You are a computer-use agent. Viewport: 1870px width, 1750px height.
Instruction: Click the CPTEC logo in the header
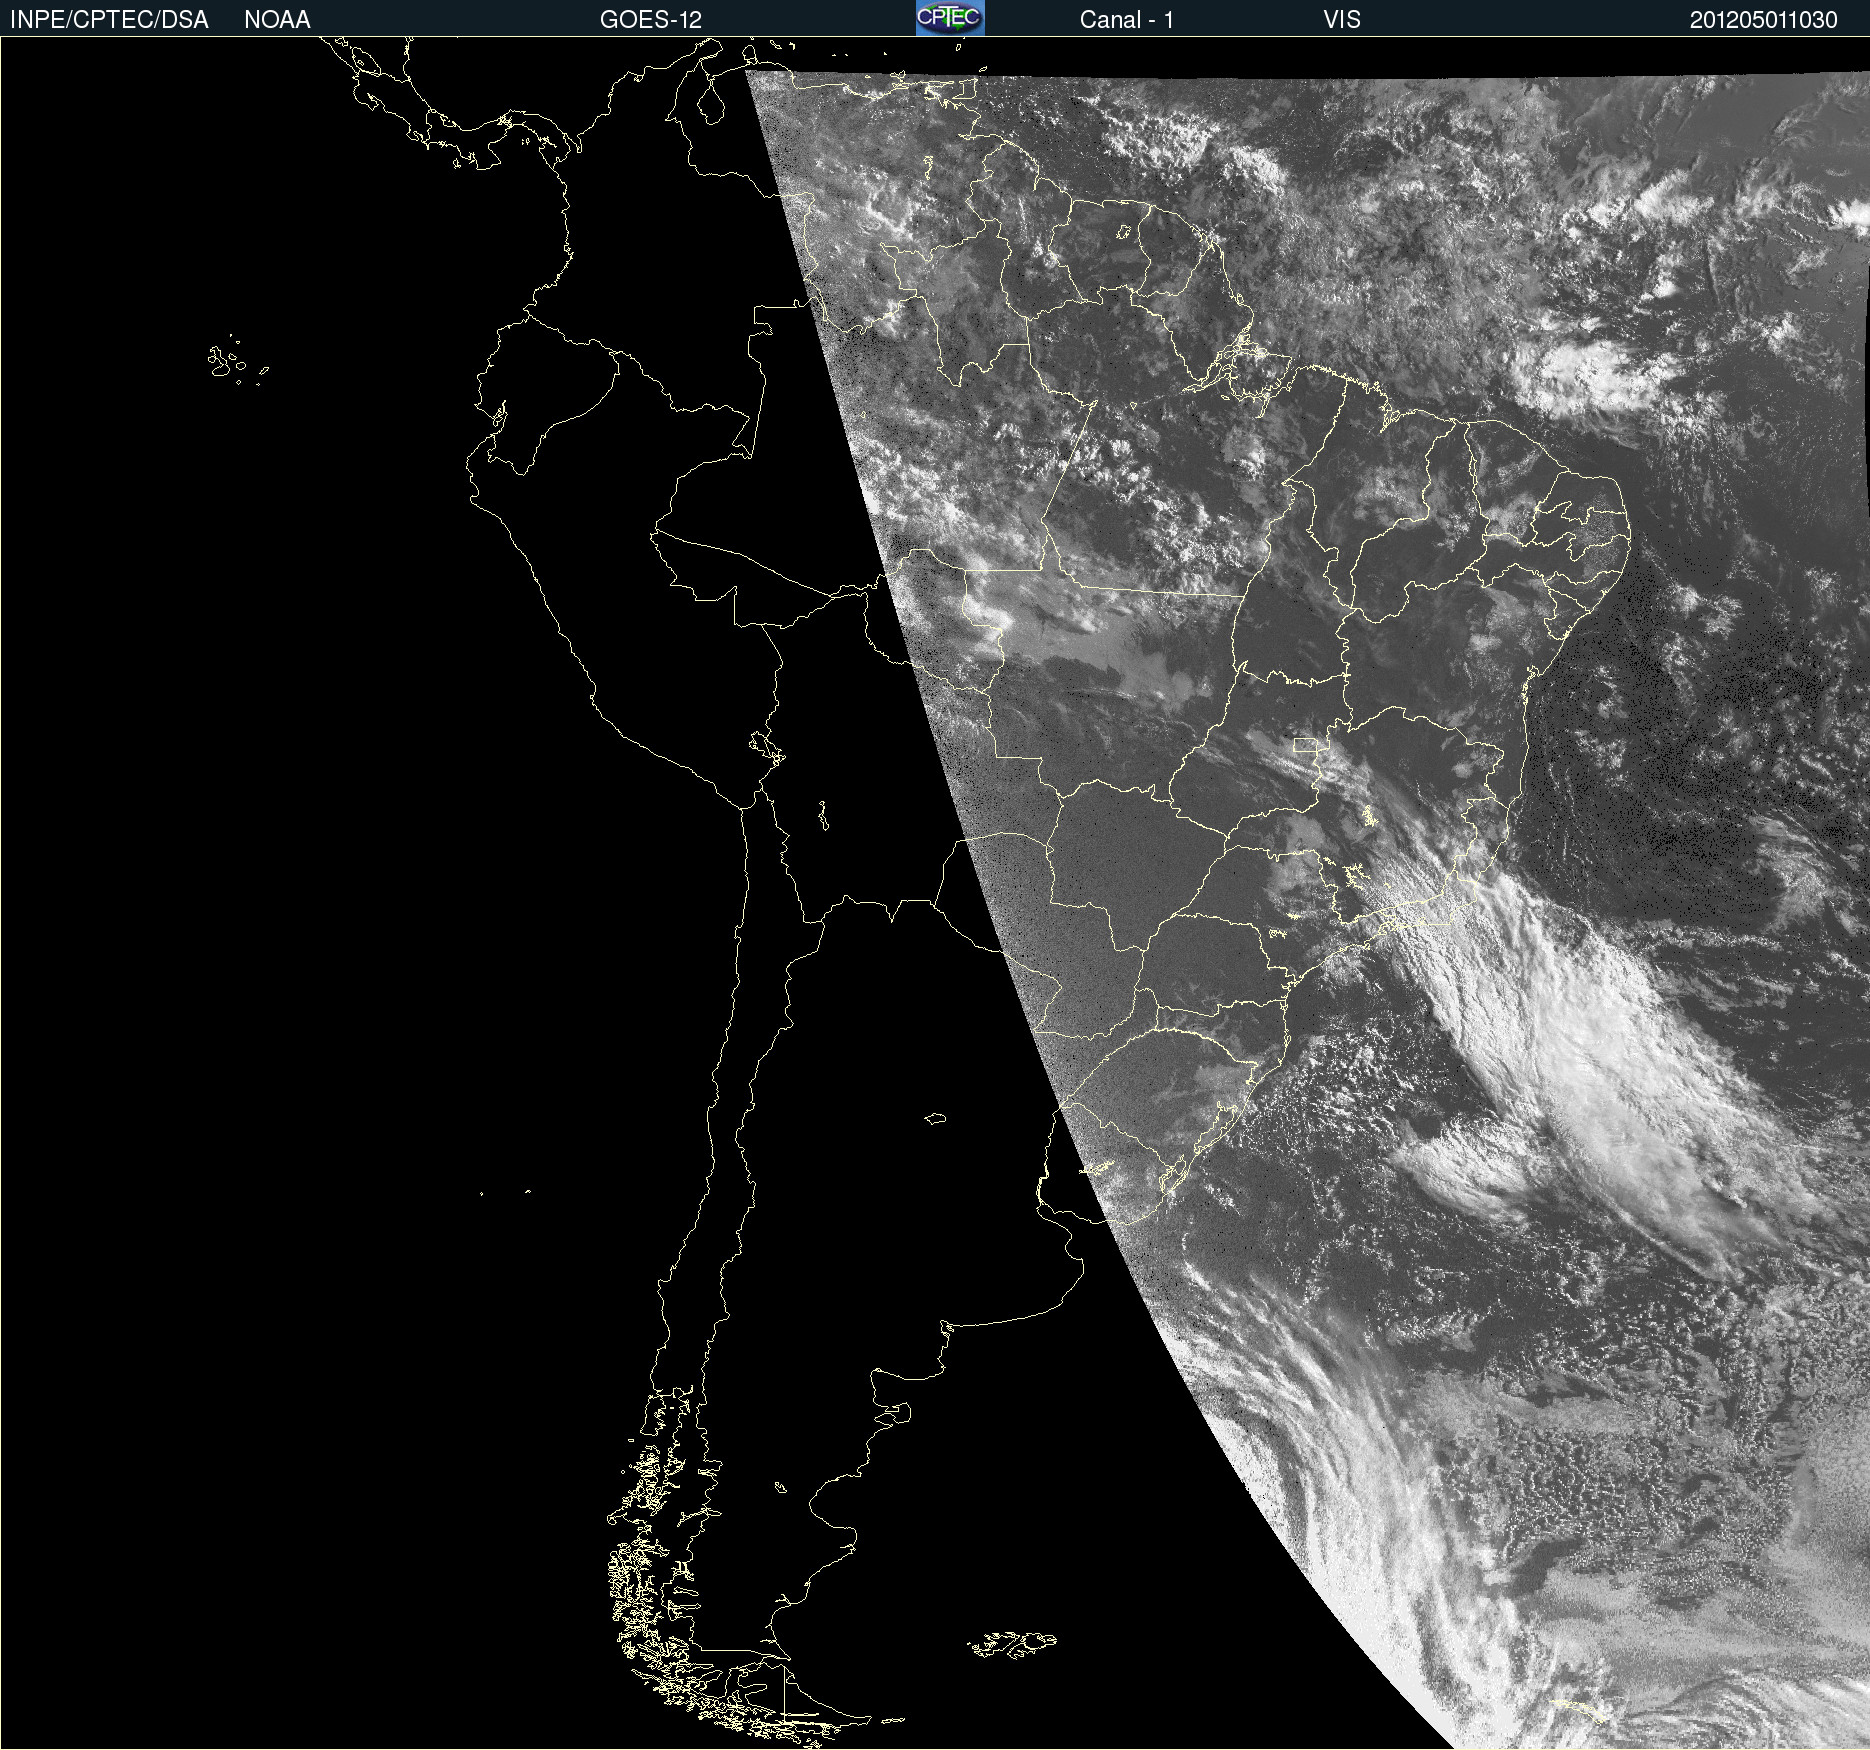pyautogui.click(x=950, y=18)
